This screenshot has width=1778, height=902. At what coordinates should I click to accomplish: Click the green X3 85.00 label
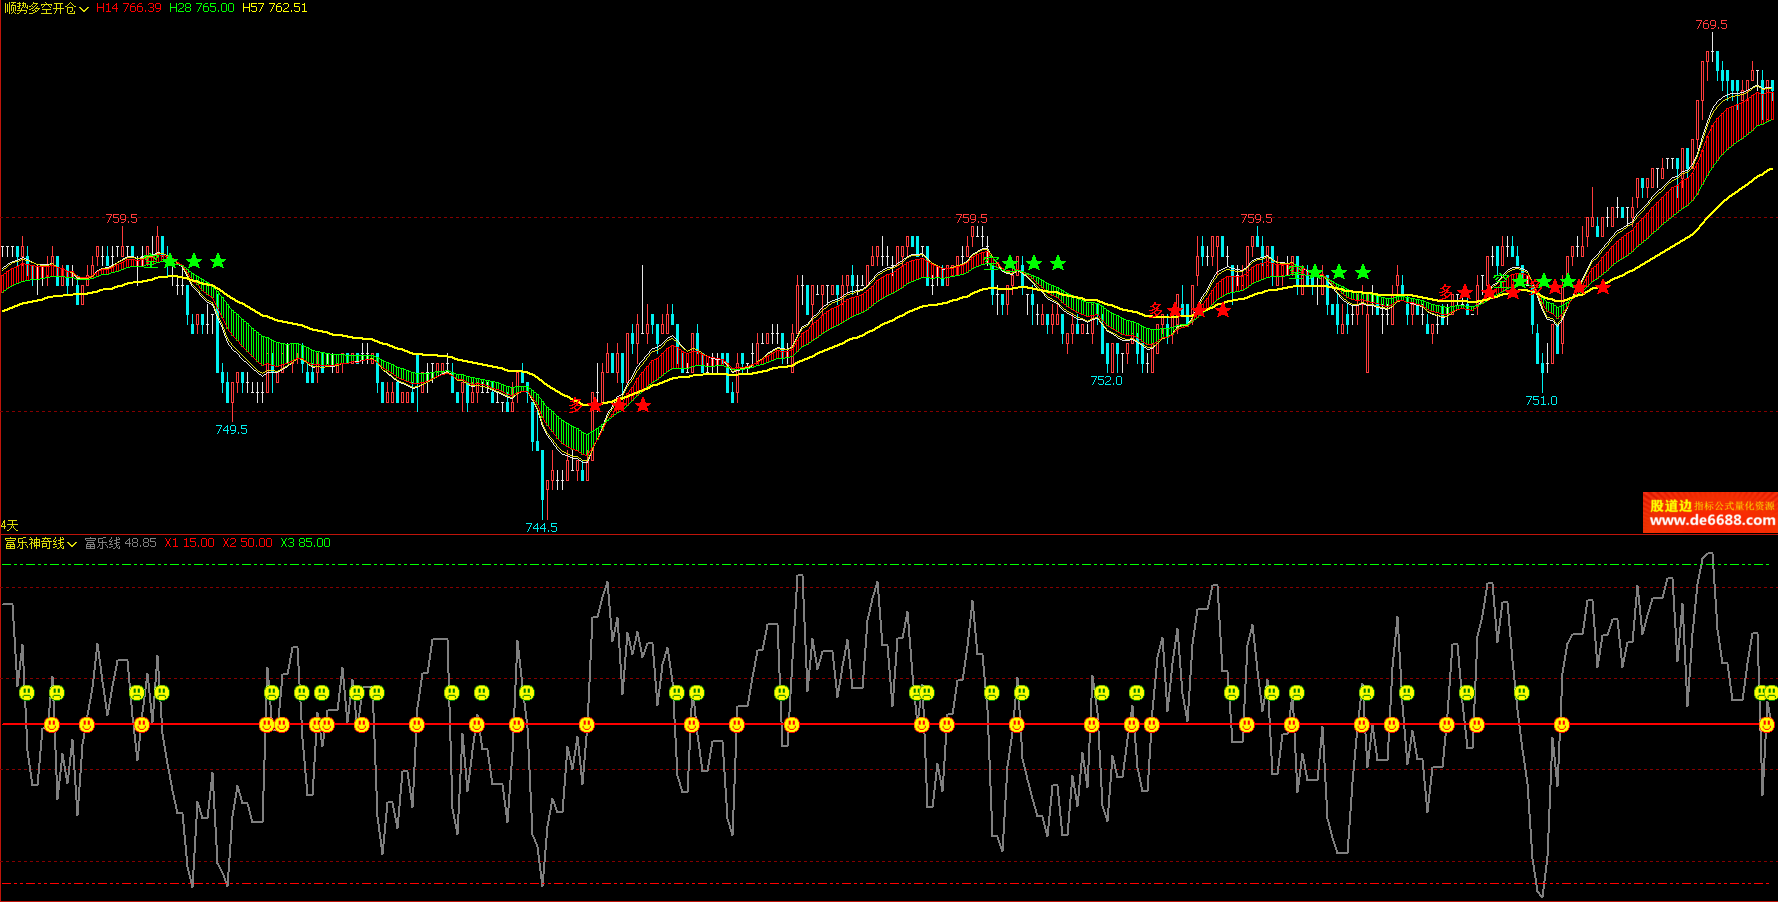click(x=305, y=543)
